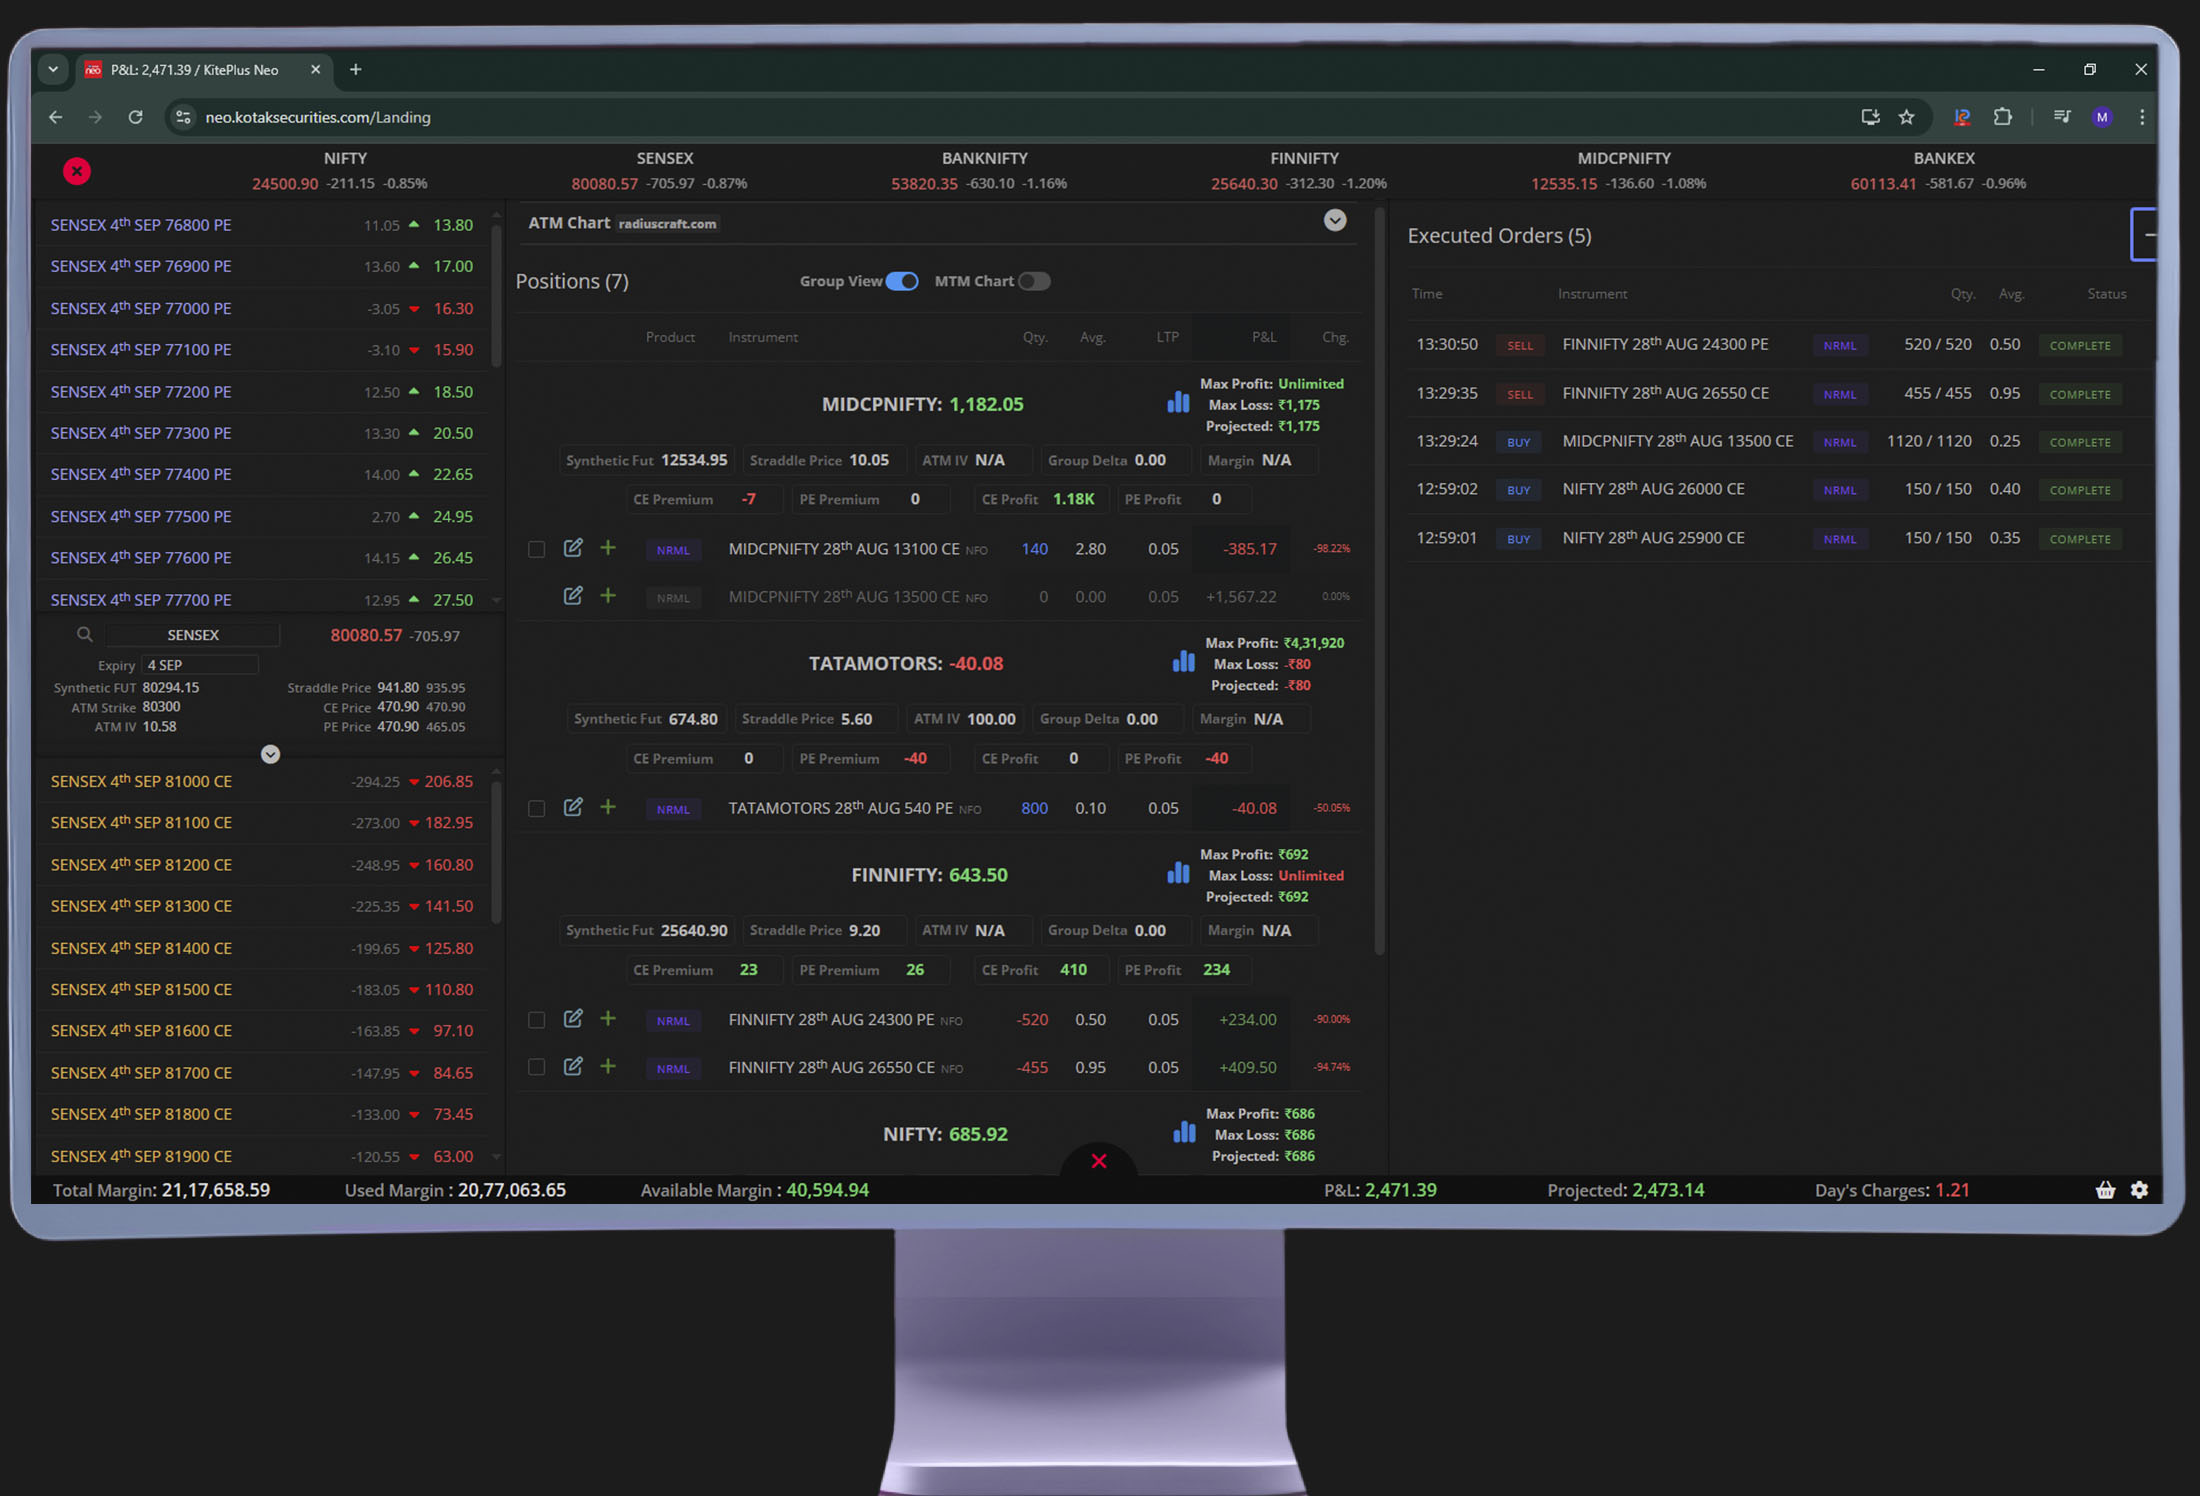Open payoff chart icon for MIDCPNIFTY group
This screenshot has width=2200, height=1496.
[1178, 403]
